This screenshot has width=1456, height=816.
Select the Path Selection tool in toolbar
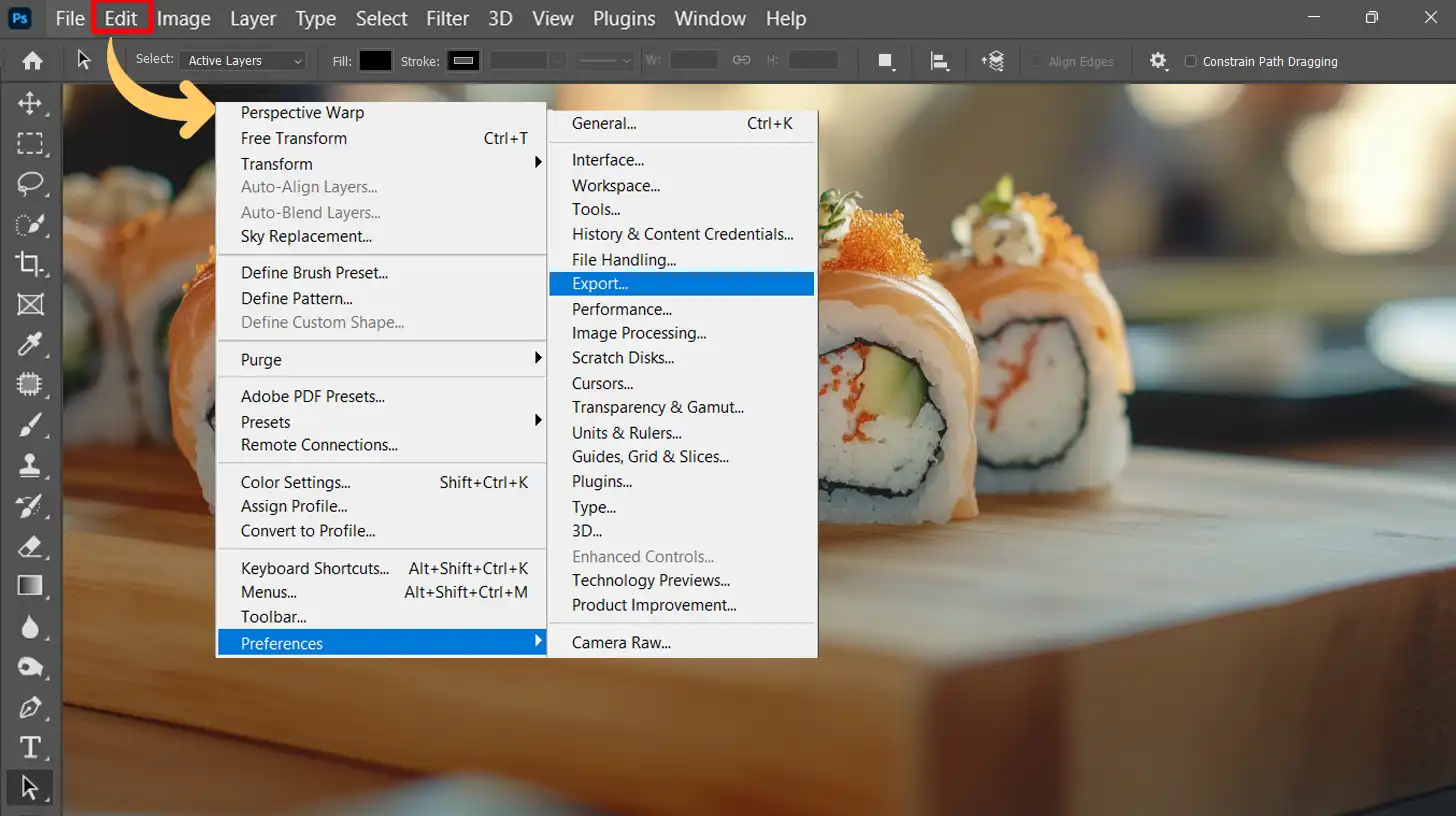point(30,787)
